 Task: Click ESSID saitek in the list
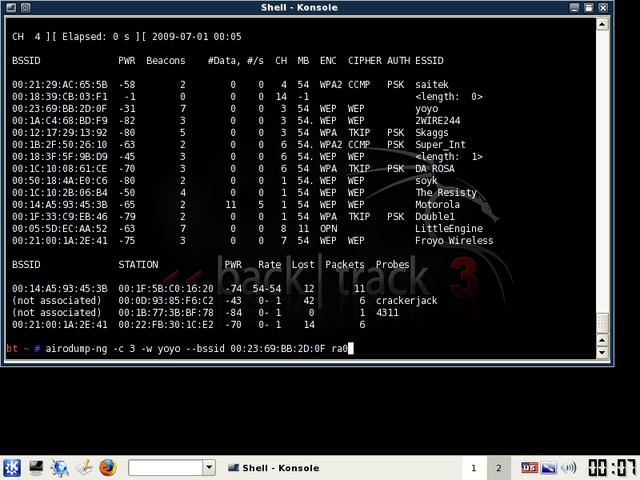[x=432, y=84]
